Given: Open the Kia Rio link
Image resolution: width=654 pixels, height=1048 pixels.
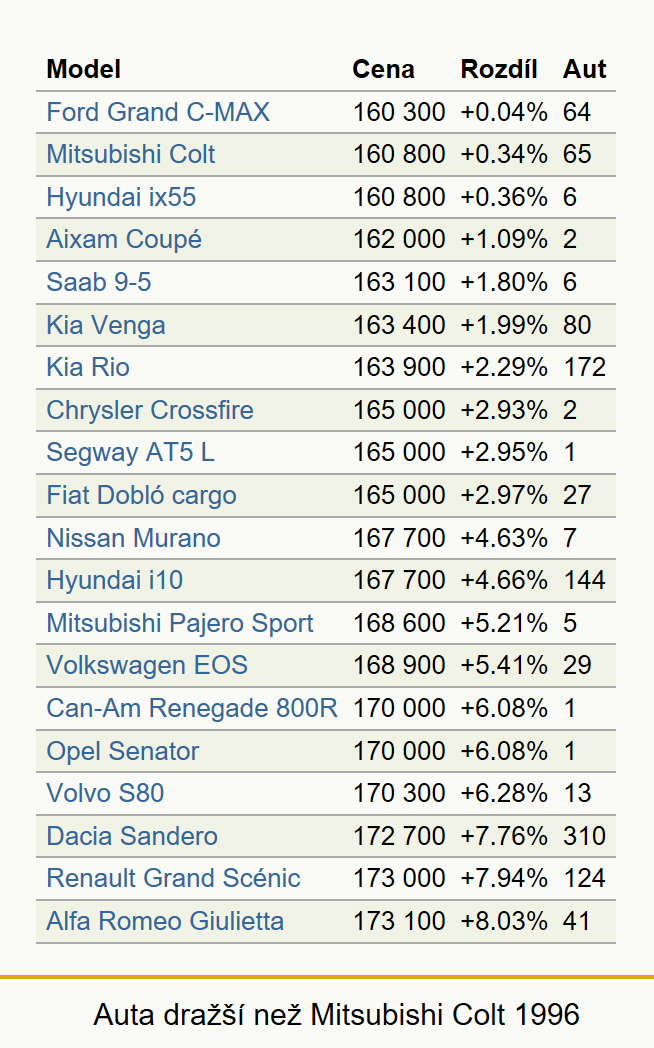Looking at the screenshot, I should pos(88,368).
